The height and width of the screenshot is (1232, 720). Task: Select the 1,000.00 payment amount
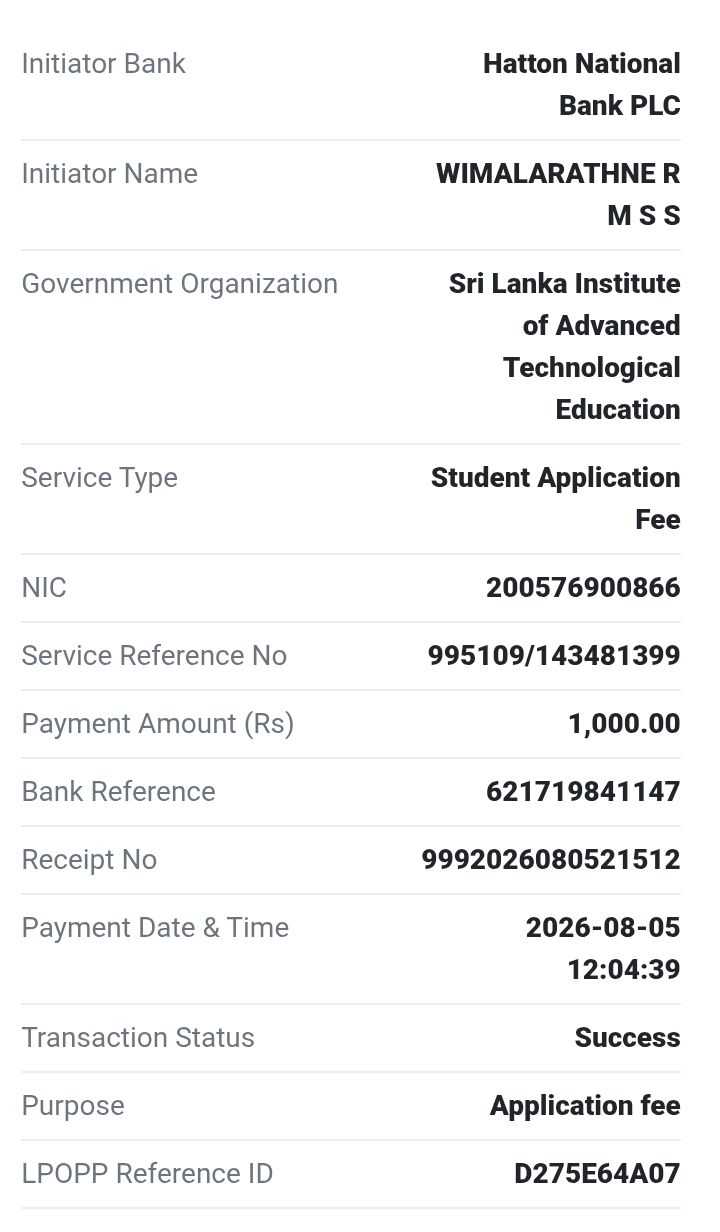624,723
